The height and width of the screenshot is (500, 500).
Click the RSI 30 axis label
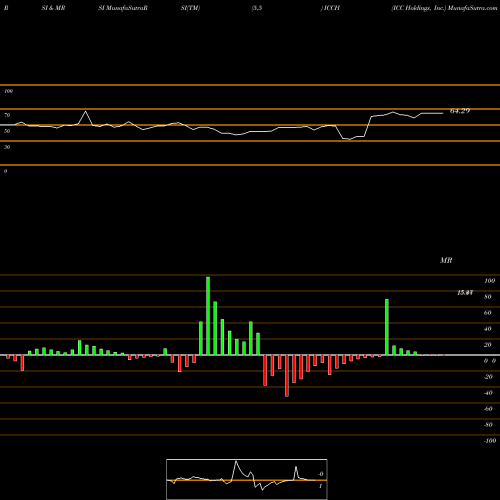pos(7,147)
